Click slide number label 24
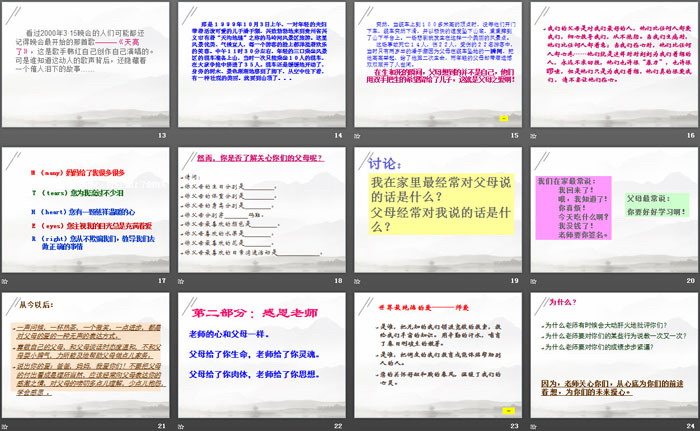The image size is (700, 431). (691, 426)
